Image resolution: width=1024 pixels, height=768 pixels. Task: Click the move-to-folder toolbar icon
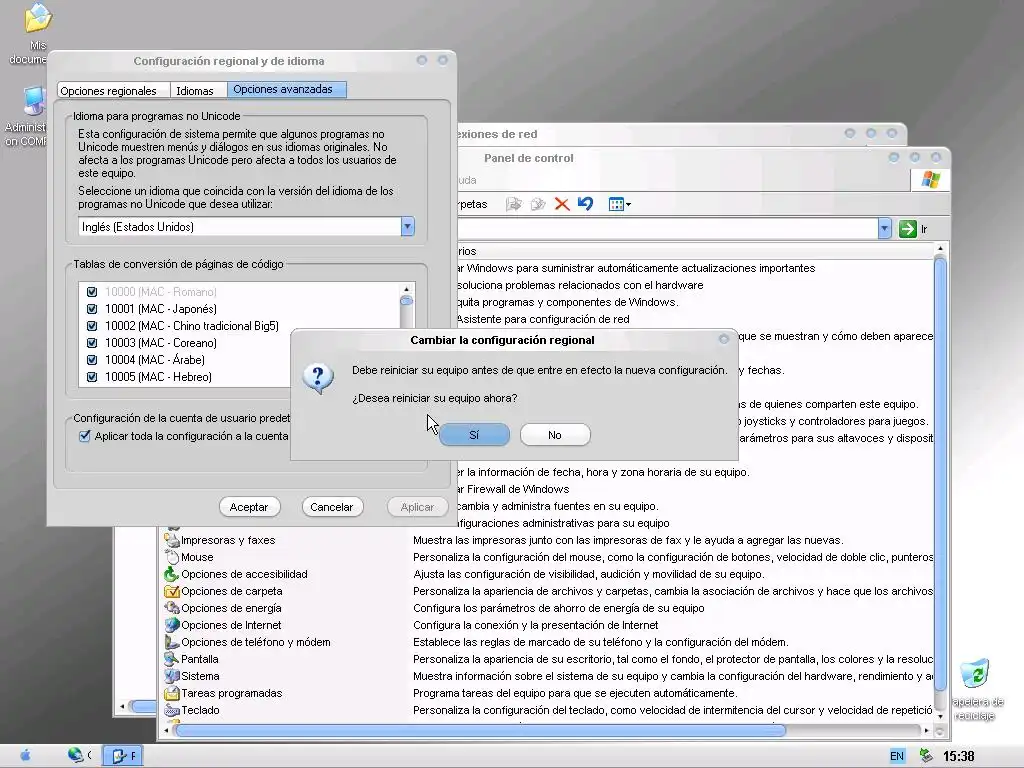click(514, 204)
